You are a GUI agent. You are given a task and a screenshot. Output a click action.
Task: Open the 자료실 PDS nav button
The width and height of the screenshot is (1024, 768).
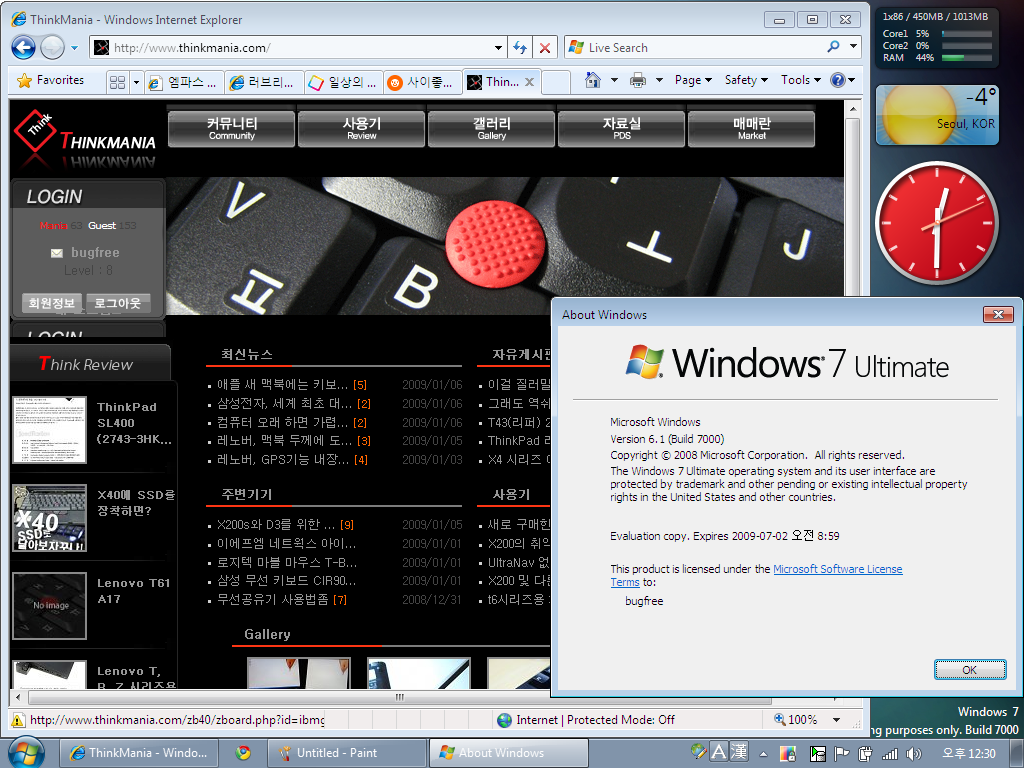pos(622,129)
